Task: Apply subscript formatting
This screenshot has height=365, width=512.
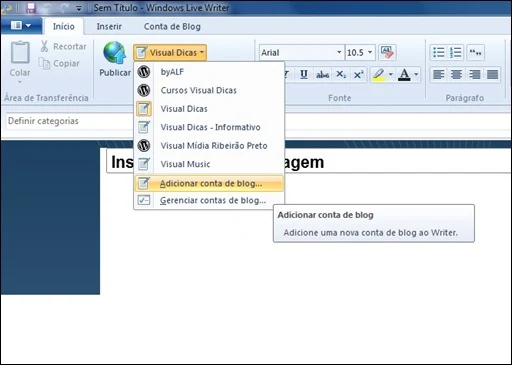Action: (x=341, y=74)
